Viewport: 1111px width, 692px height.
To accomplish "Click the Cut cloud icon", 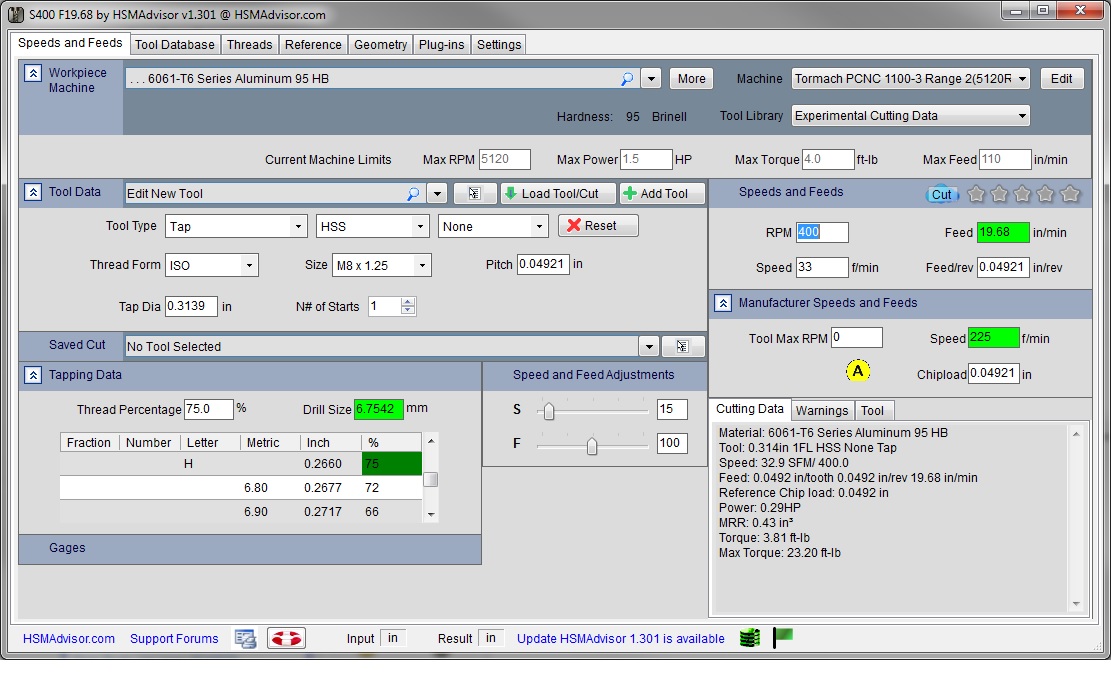I will [x=941, y=194].
